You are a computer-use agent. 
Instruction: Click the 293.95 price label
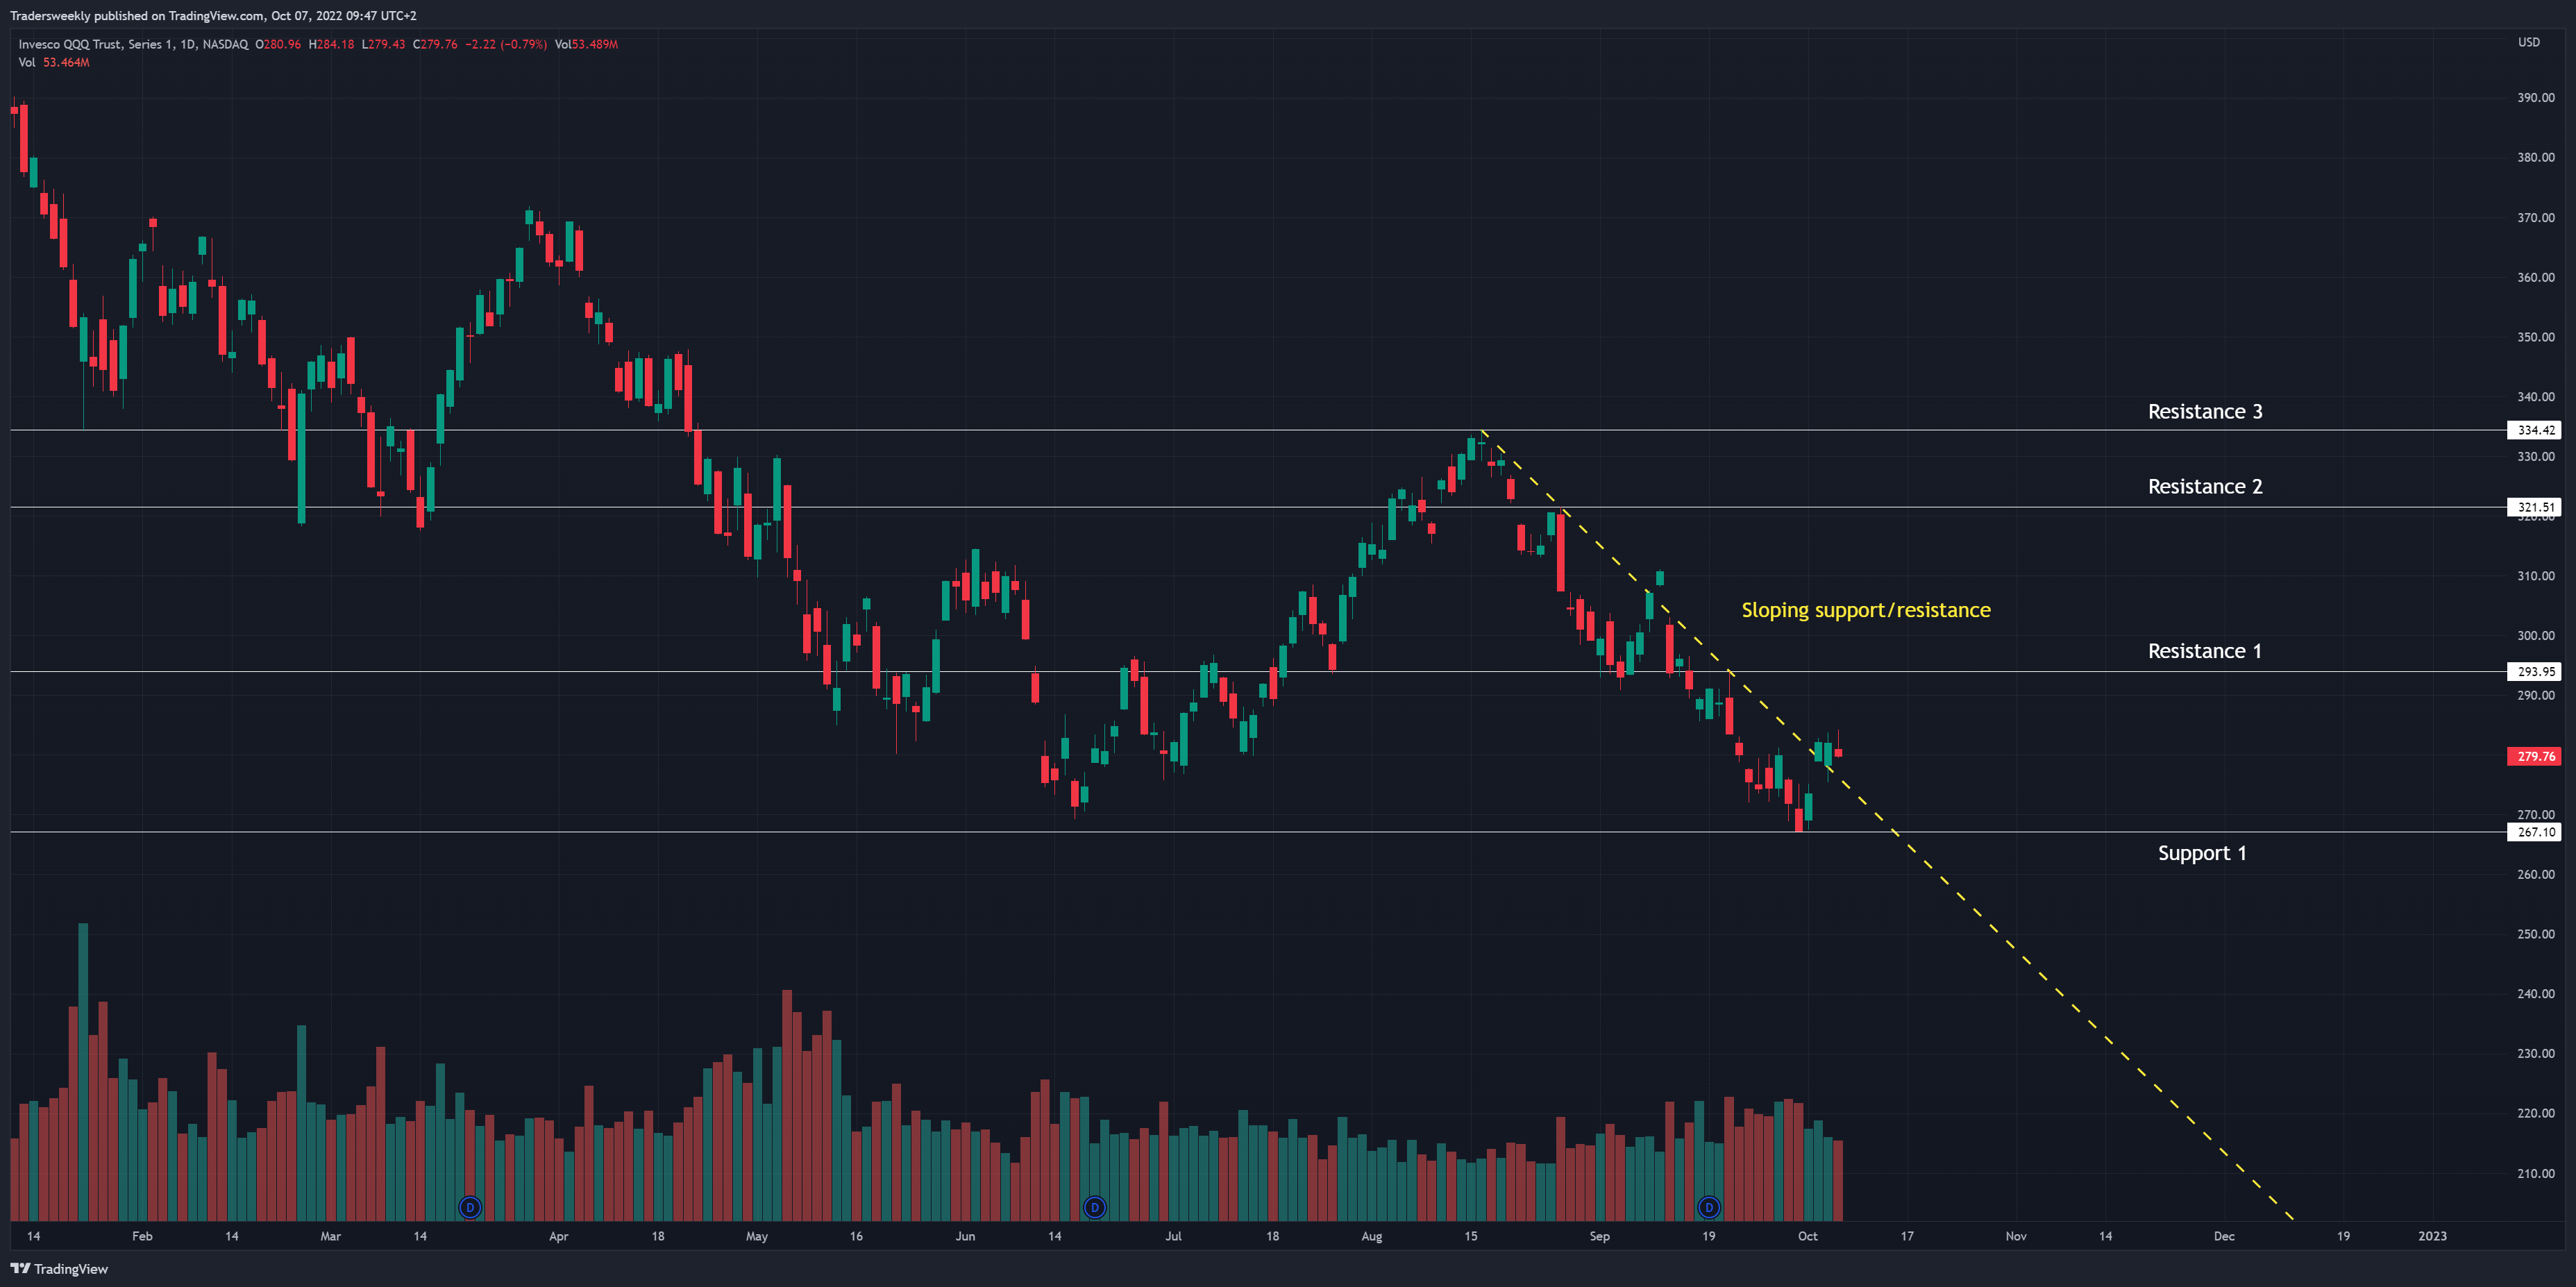click(x=2535, y=671)
